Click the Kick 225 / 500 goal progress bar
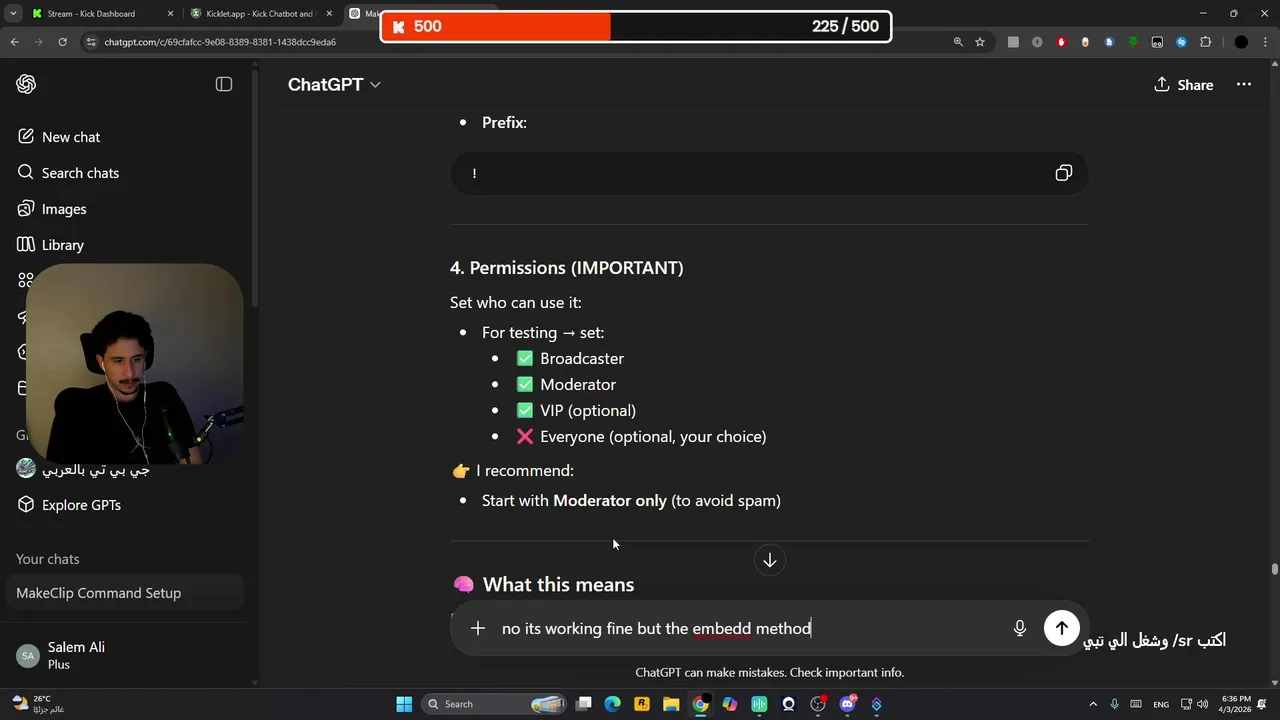Screen dimensions: 1280x720 tap(635, 26)
